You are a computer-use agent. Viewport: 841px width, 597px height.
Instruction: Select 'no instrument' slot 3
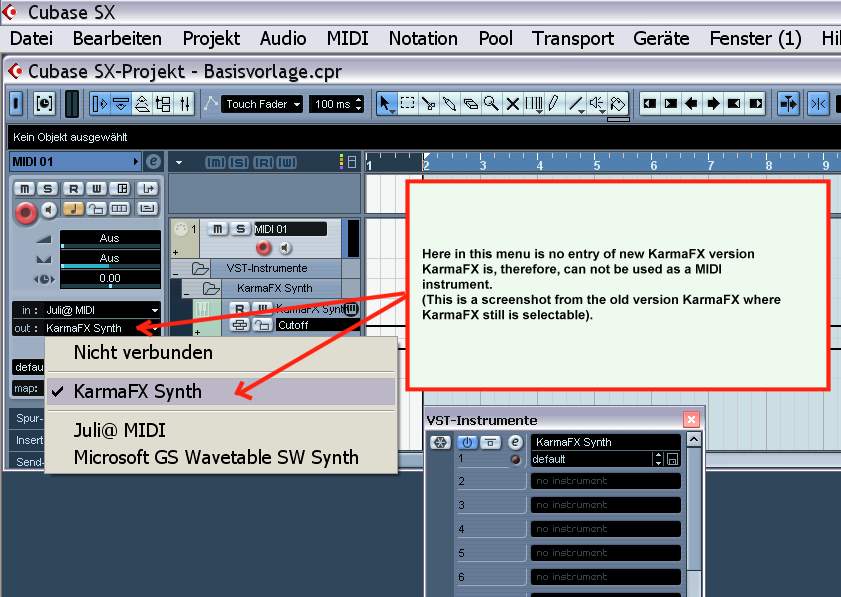606,505
